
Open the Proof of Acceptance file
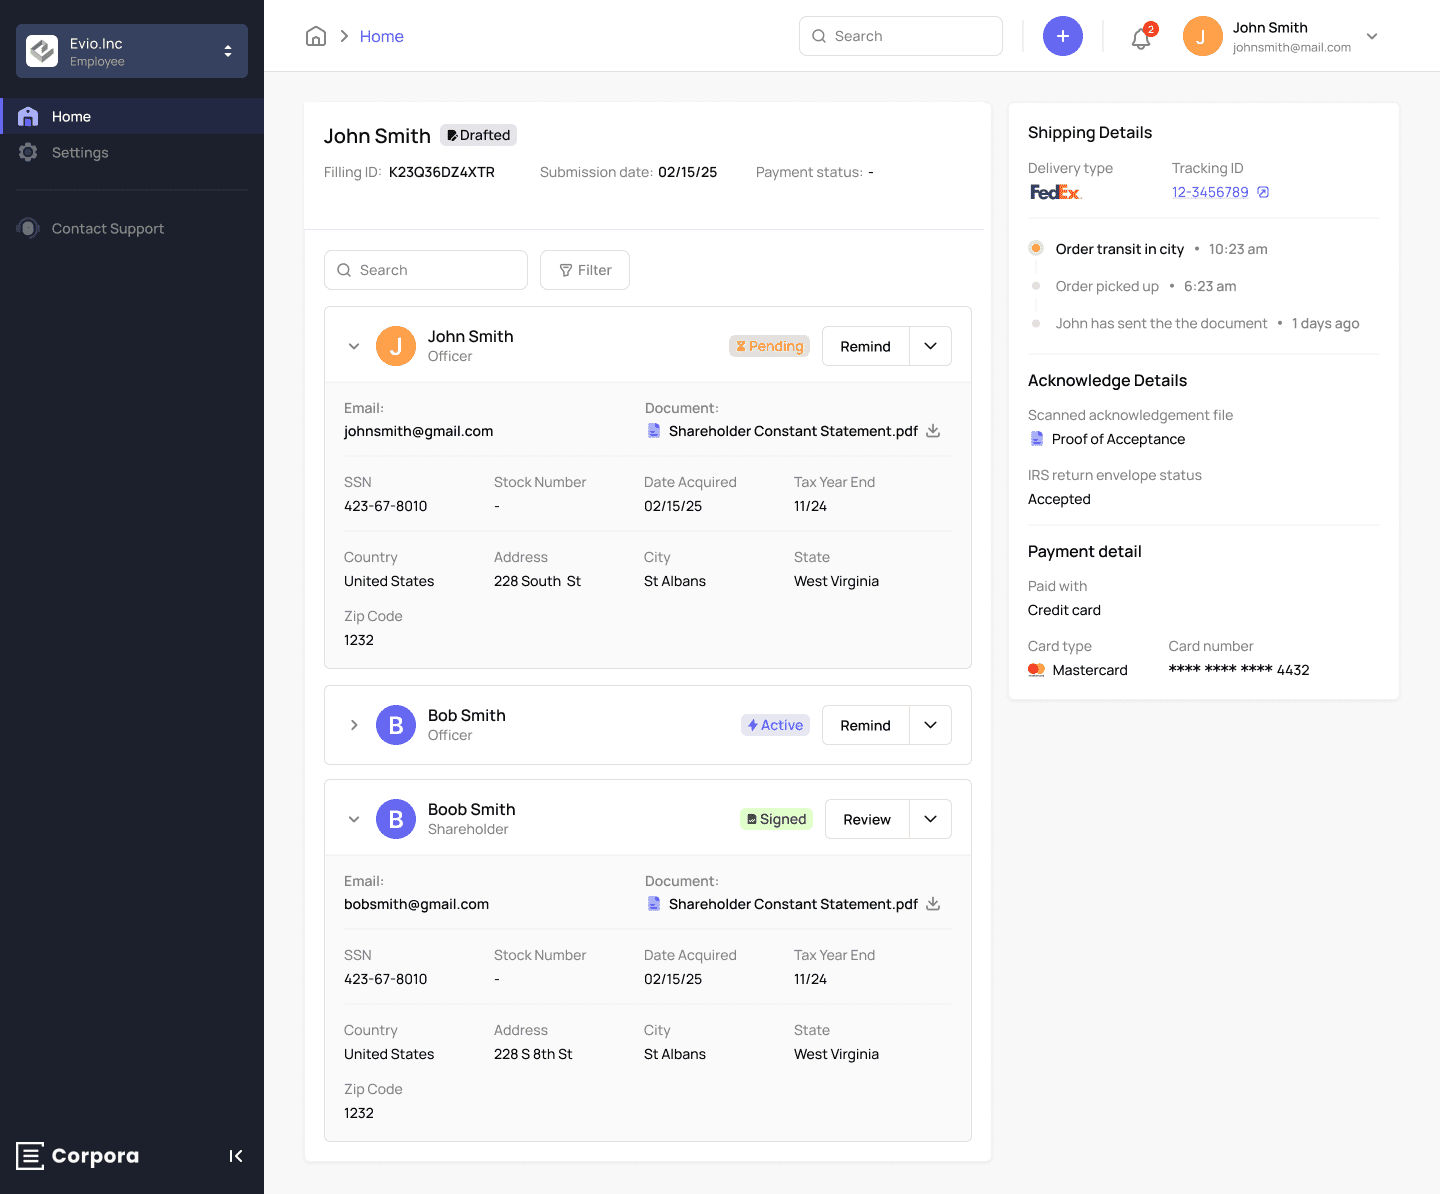click(x=1117, y=439)
